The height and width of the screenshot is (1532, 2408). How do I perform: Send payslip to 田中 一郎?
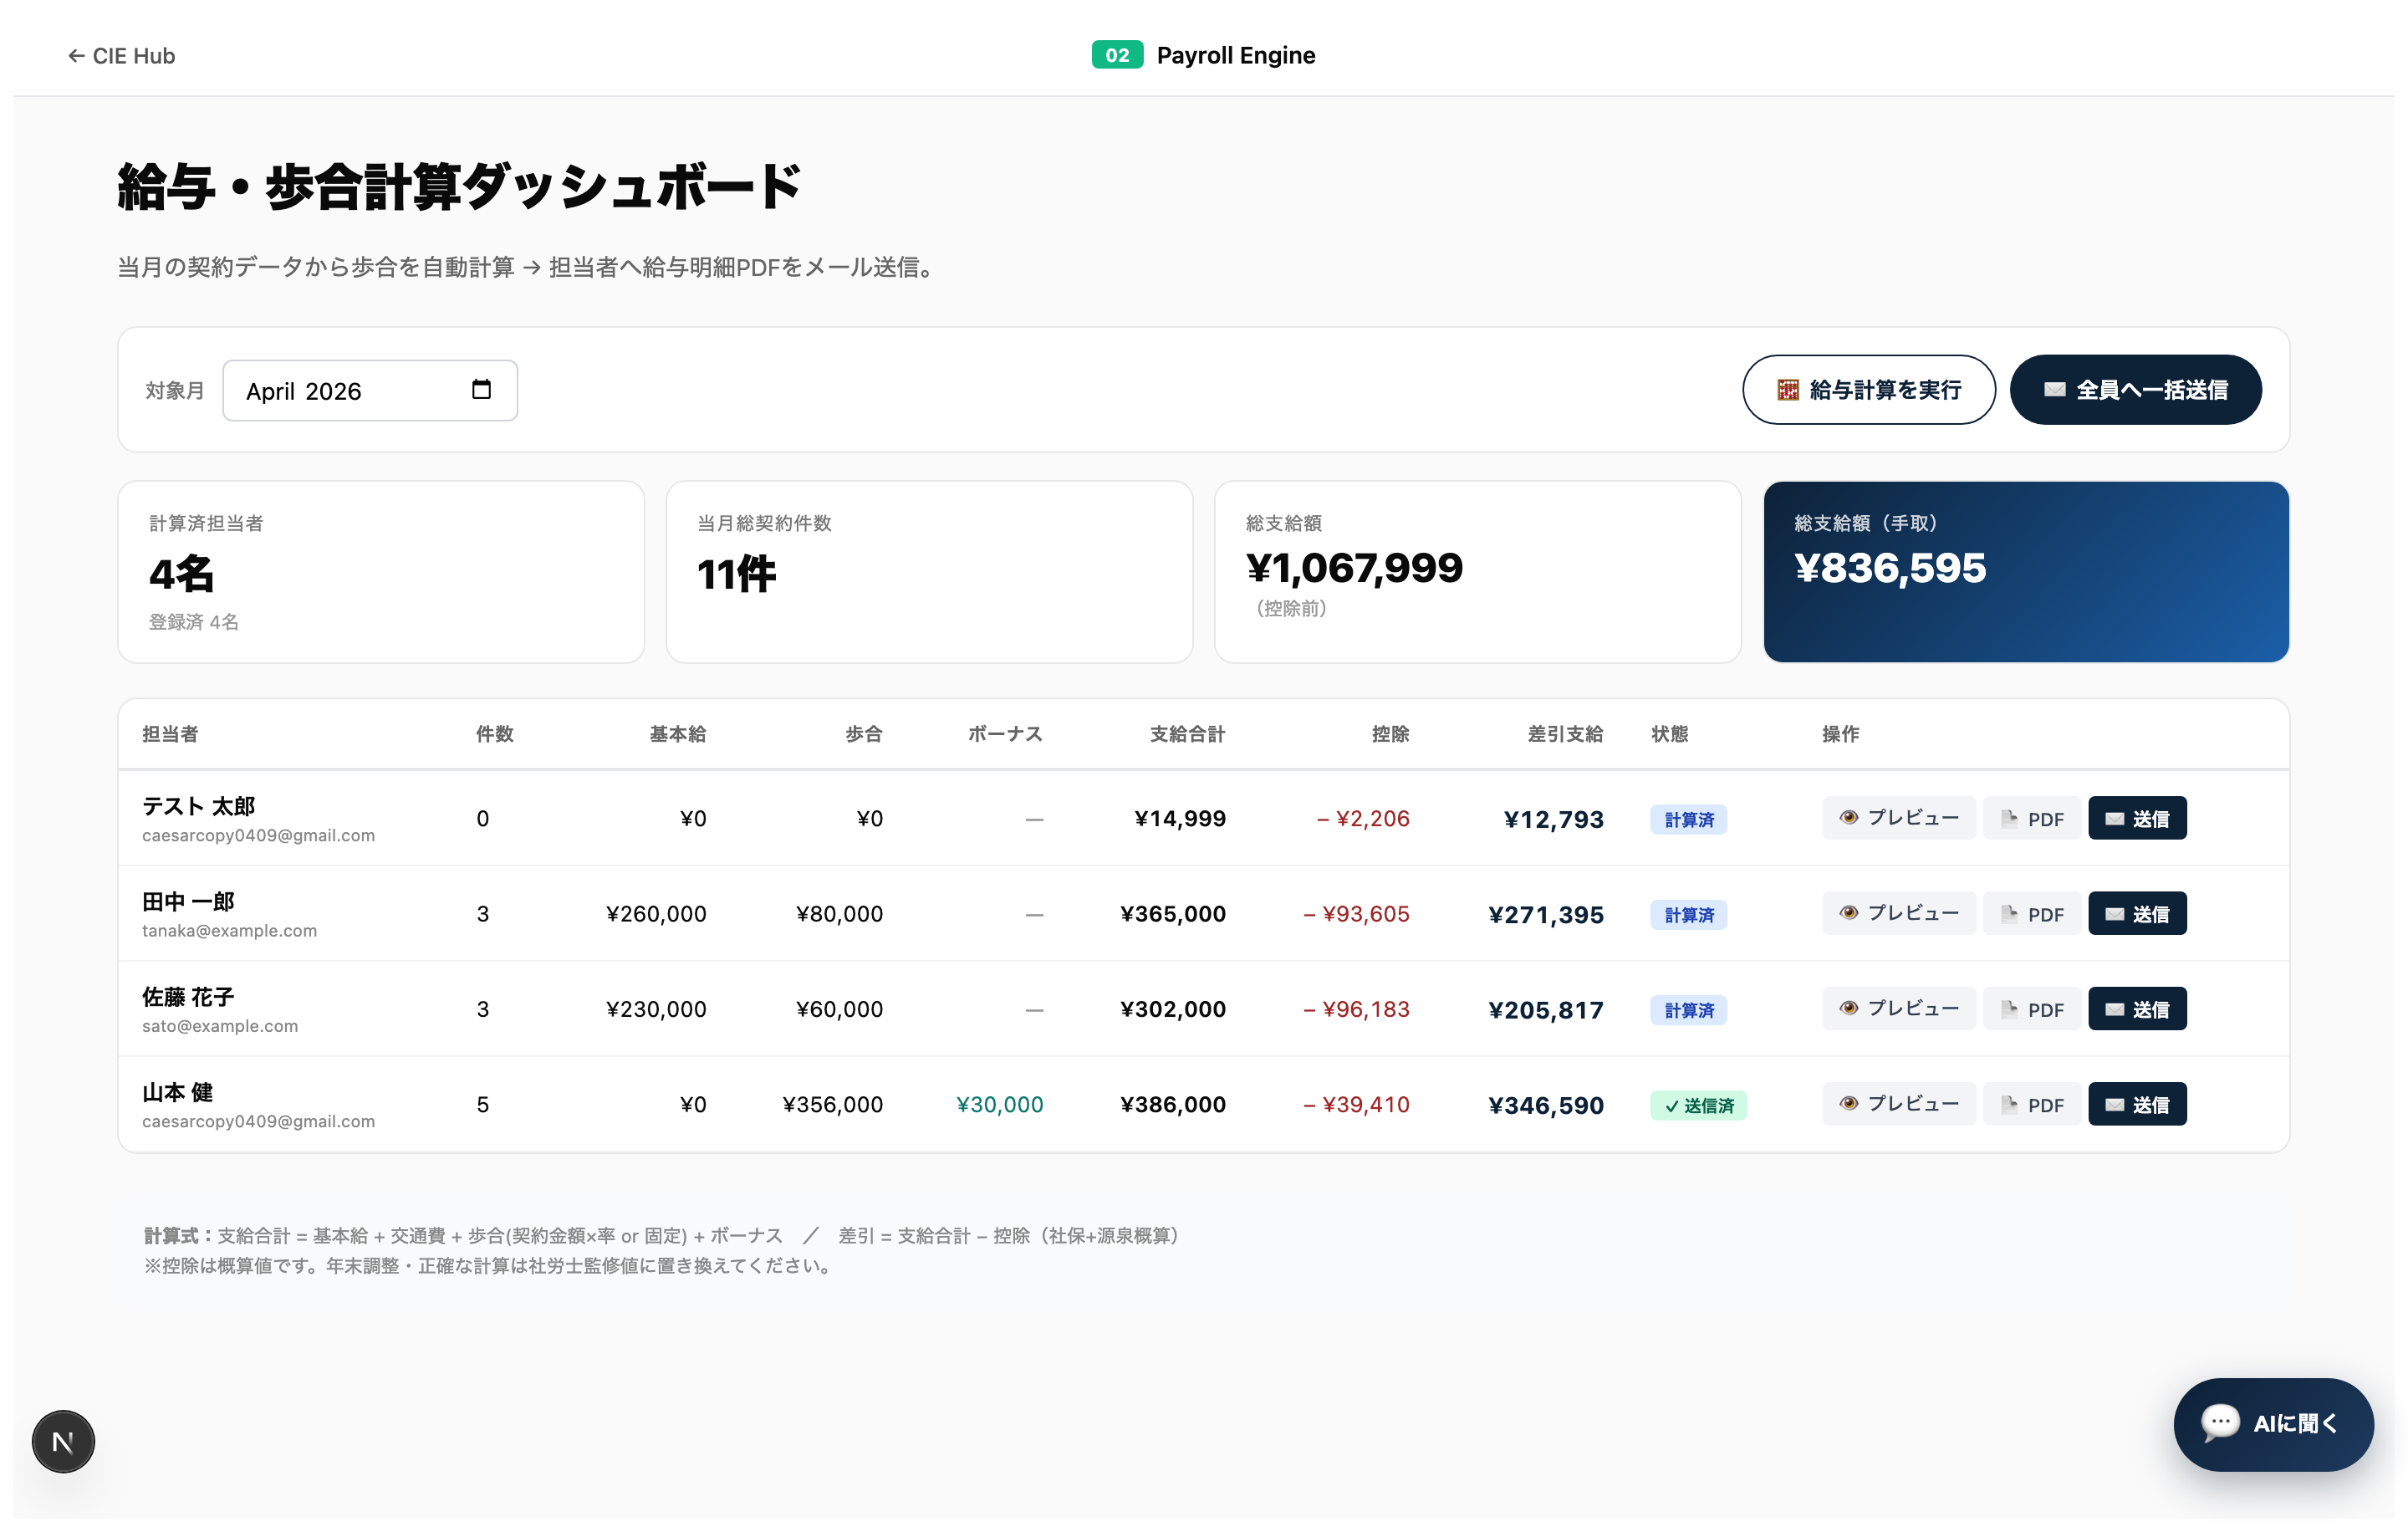(2137, 914)
